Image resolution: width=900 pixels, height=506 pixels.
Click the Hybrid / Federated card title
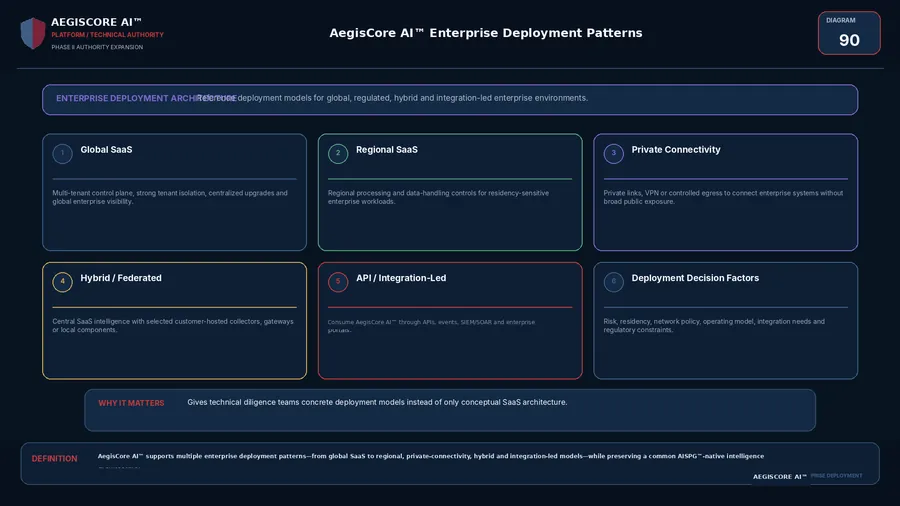(121, 278)
